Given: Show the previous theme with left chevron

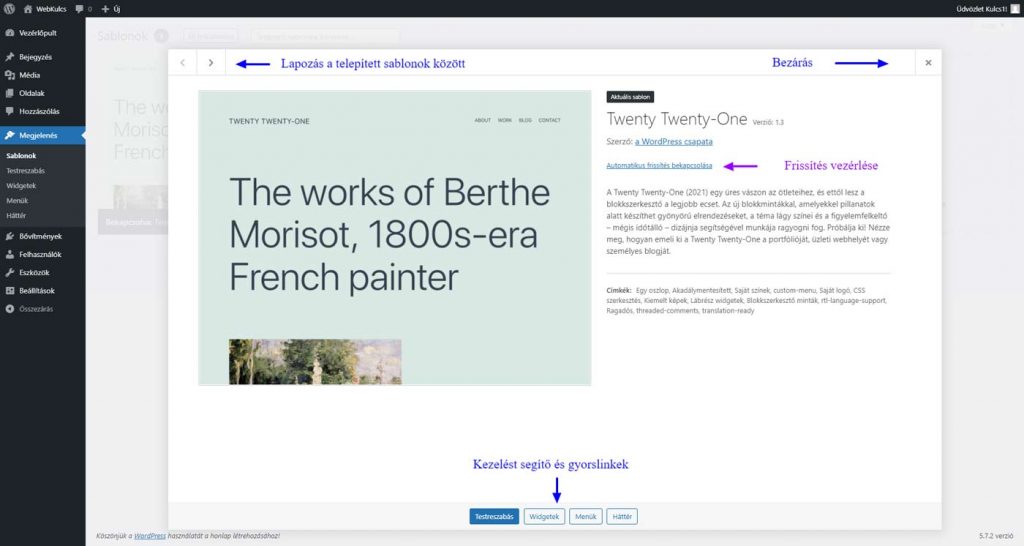Looking at the screenshot, I should click(182, 63).
